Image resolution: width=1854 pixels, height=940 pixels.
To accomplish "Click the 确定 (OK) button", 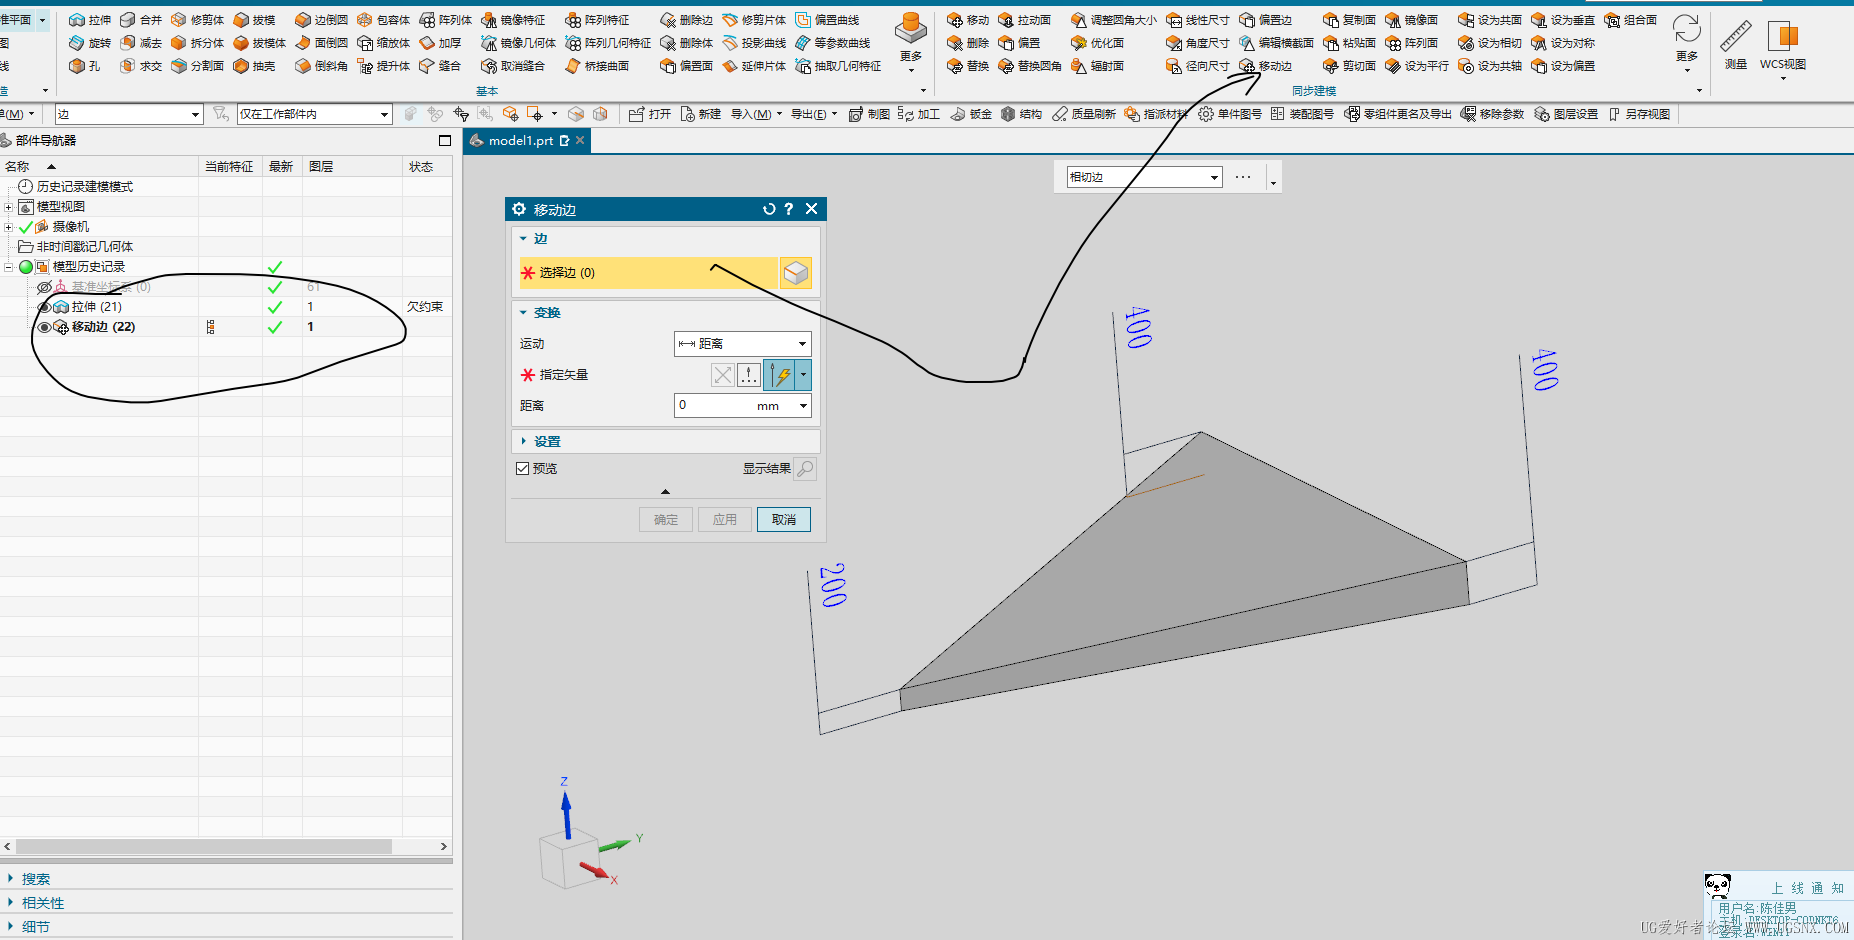I will (x=666, y=520).
